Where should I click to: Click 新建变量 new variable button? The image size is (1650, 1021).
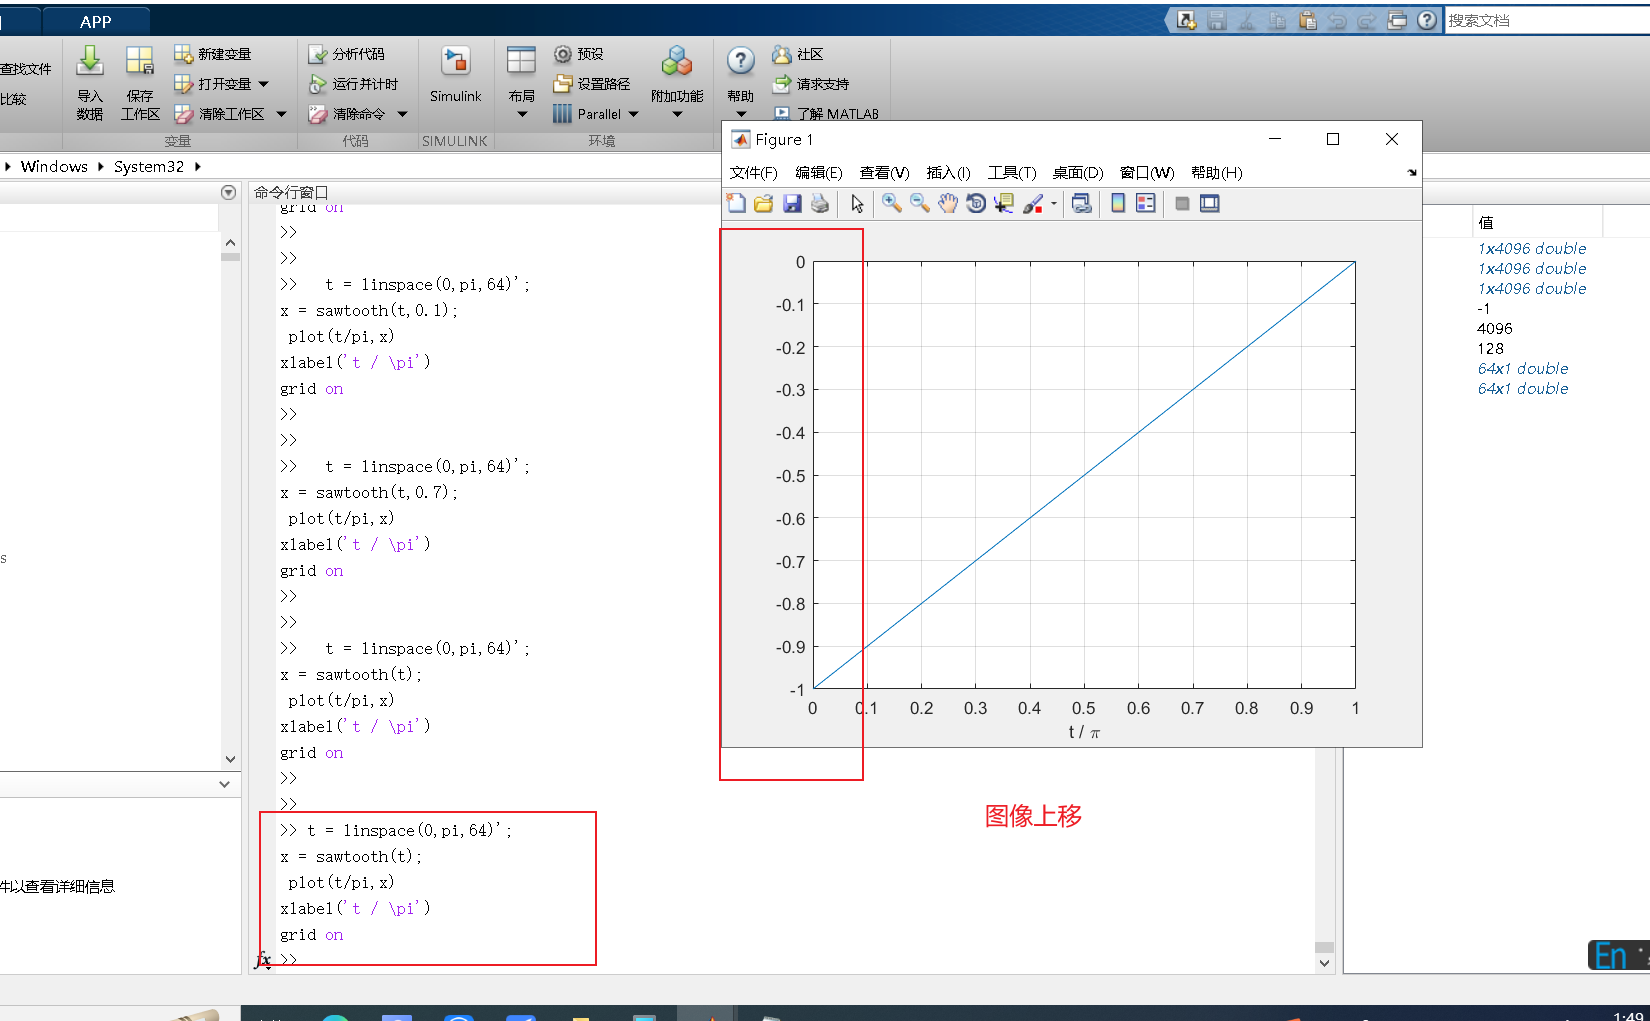click(212, 54)
